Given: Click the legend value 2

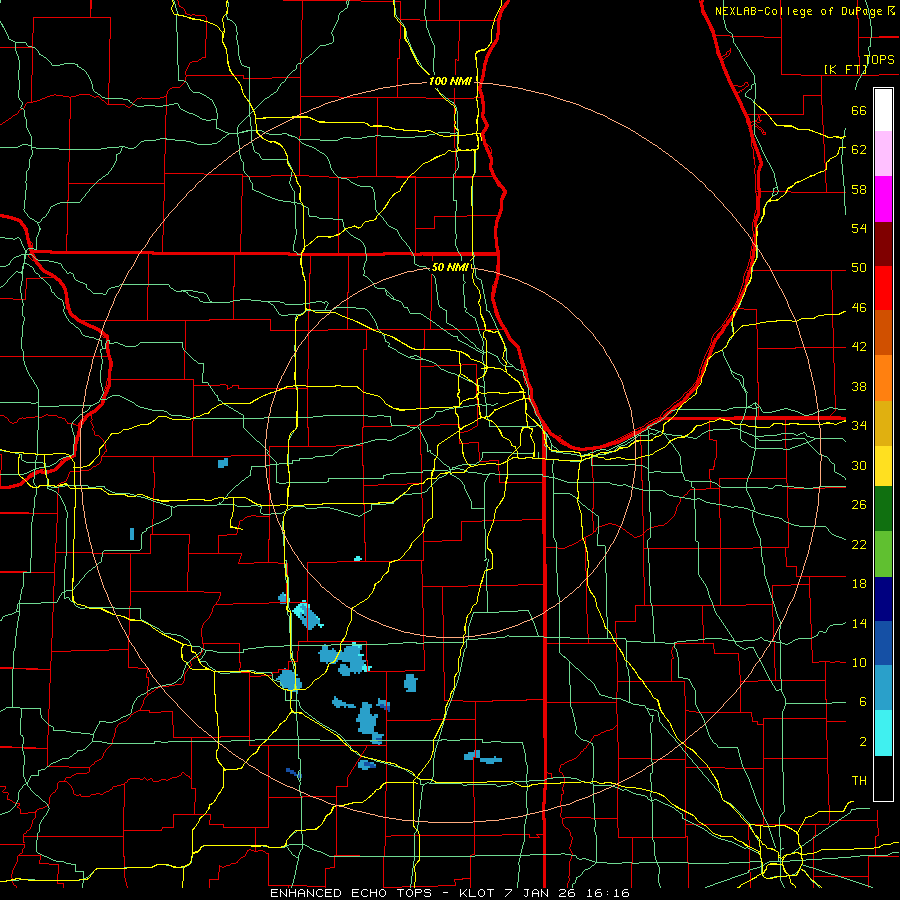Looking at the screenshot, I should pyautogui.click(x=863, y=742).
